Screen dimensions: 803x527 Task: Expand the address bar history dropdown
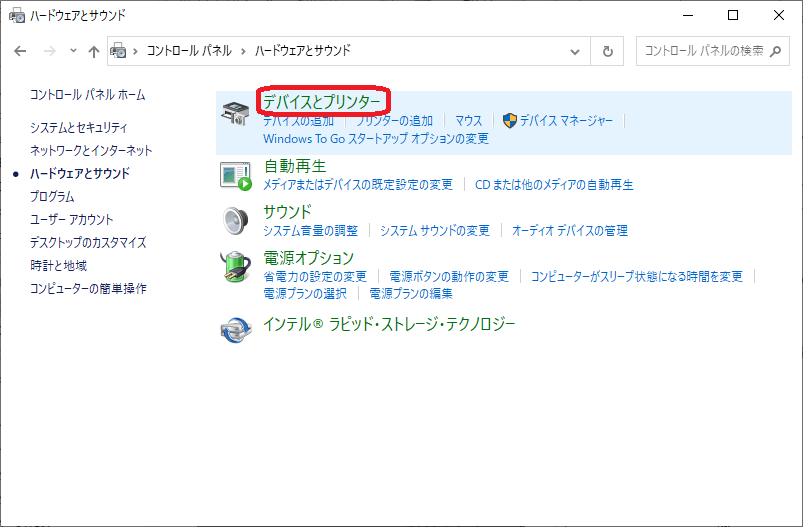tap(575, 51)
